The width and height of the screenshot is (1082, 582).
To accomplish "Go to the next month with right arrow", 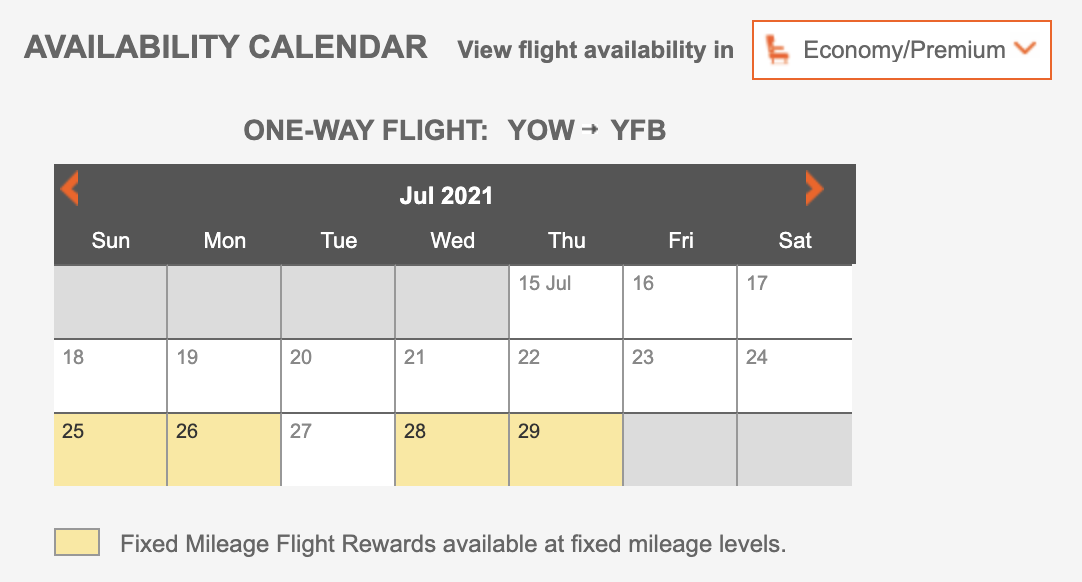I will pyautogui.click(x=814, y=188).
